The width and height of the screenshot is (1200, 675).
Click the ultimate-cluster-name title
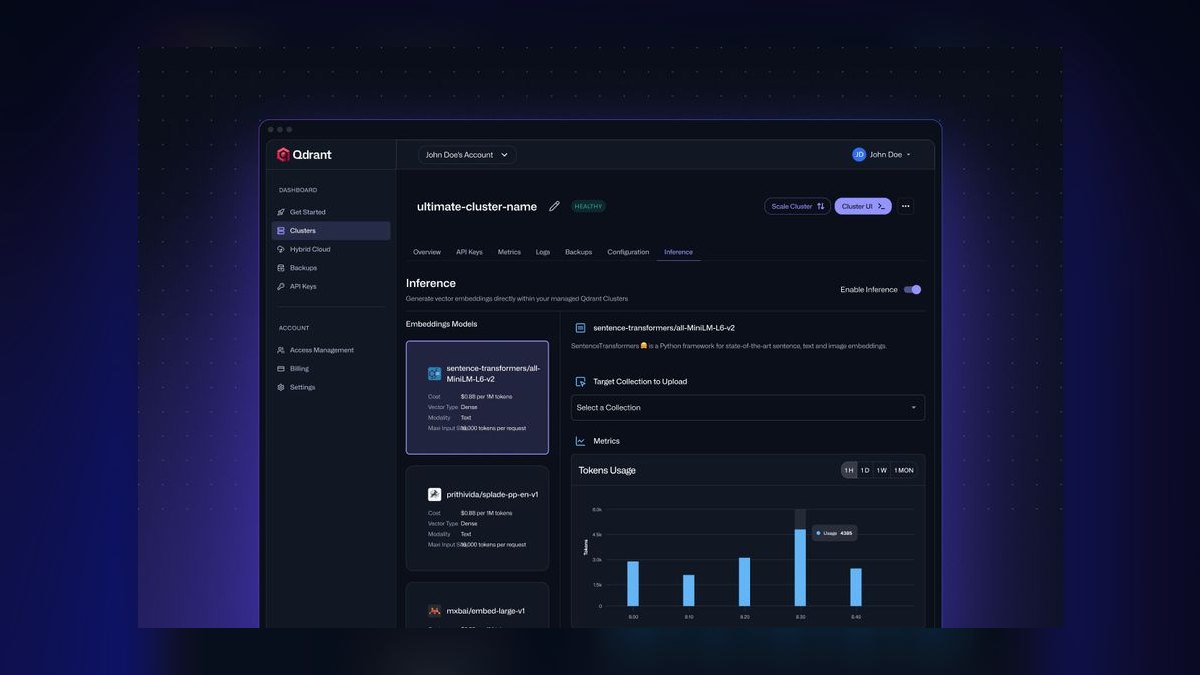(477, 206)
